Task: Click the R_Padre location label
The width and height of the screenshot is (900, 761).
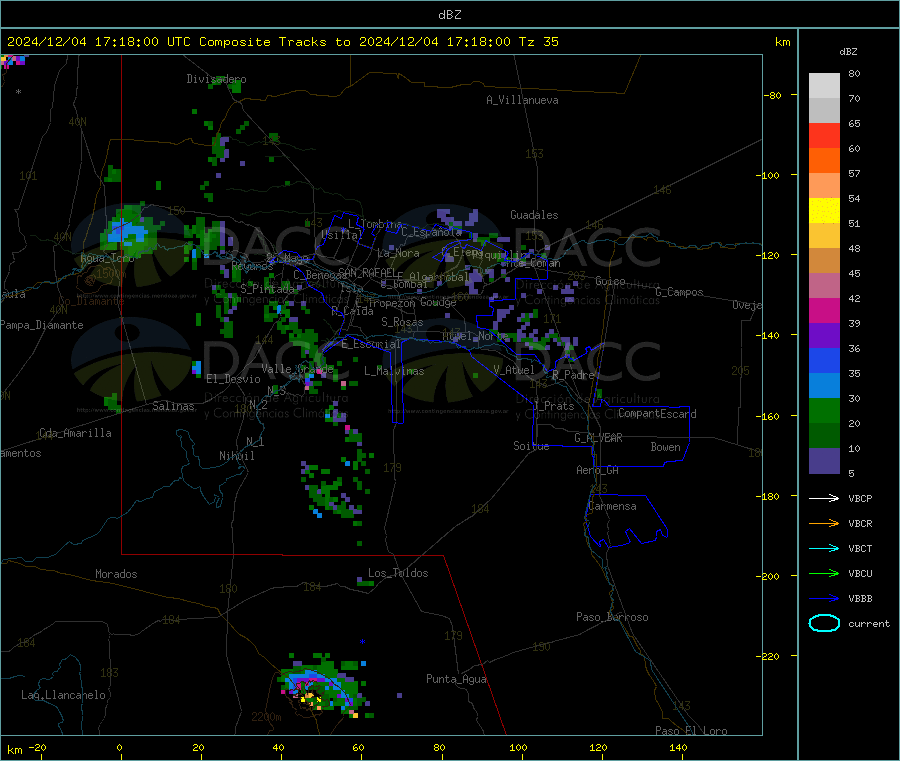Action: (x=573, y=375)
